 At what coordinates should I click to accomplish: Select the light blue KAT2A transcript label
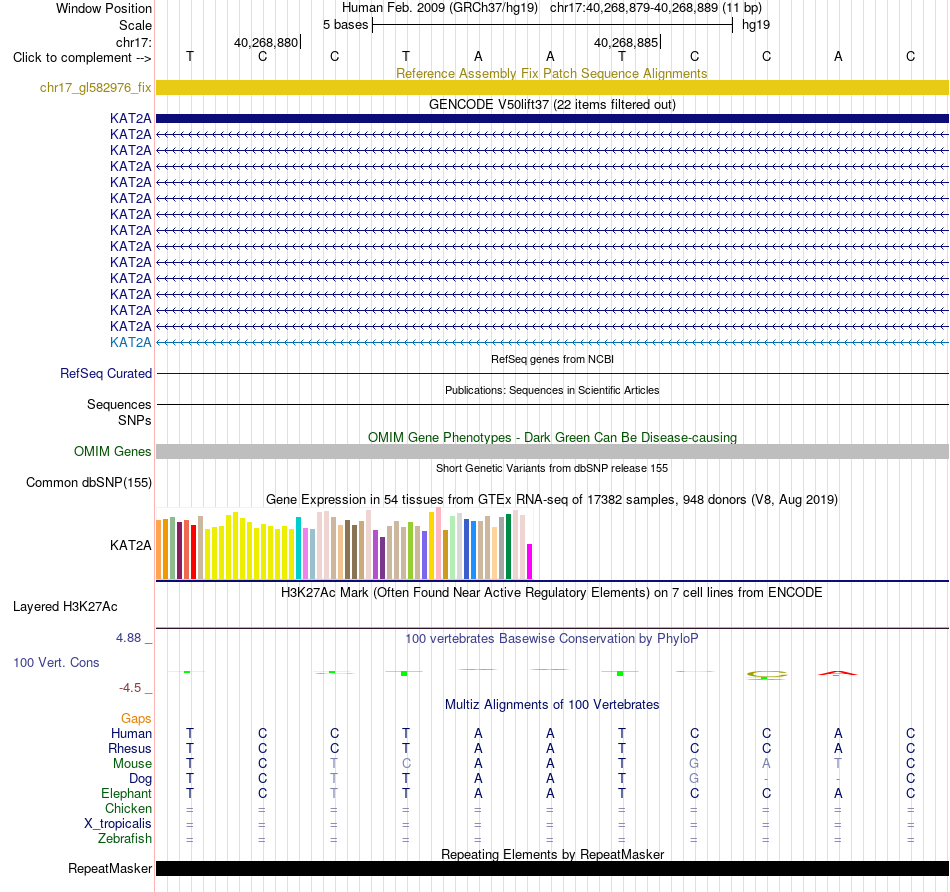tap(130, 342)
